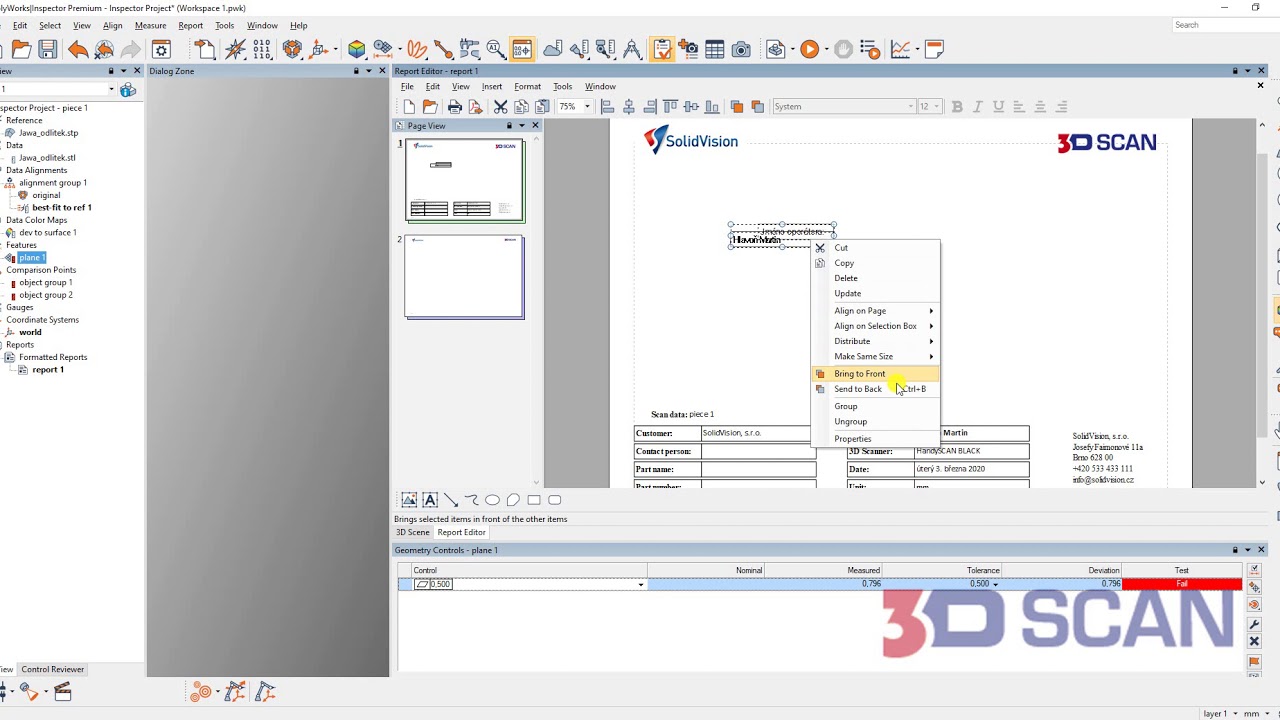Pick the Ellipse drawing tool
The height and width of the screenshot is (720, 1280).
pyautogui.click(x=492, y=500)
